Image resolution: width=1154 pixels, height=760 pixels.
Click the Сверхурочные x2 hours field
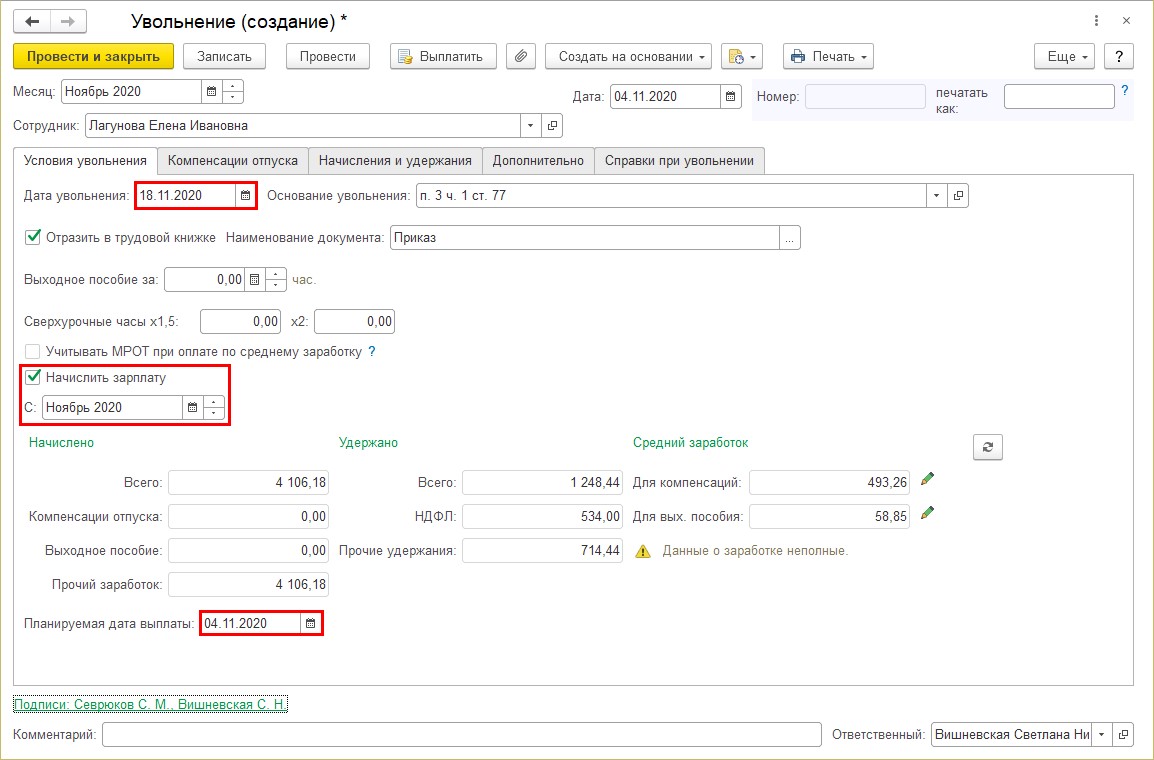355,322
